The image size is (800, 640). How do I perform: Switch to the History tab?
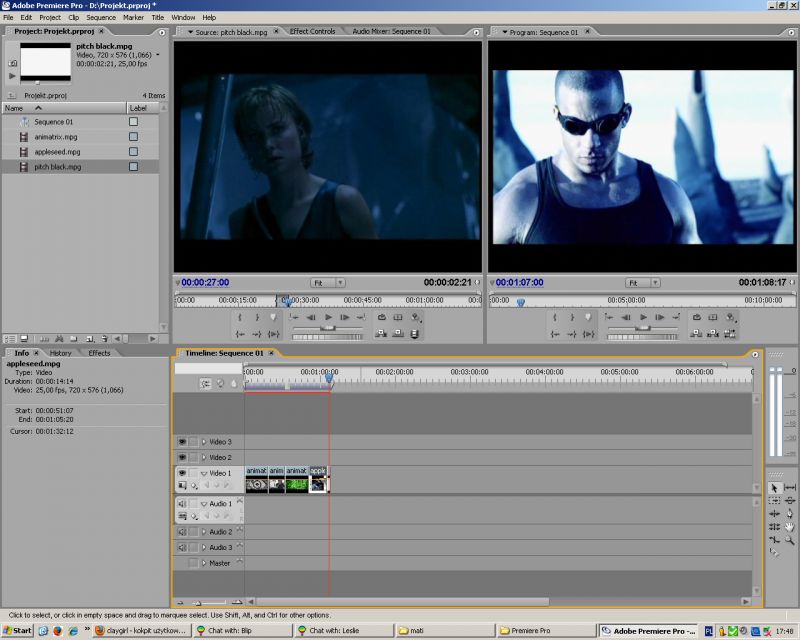point(60,353)
